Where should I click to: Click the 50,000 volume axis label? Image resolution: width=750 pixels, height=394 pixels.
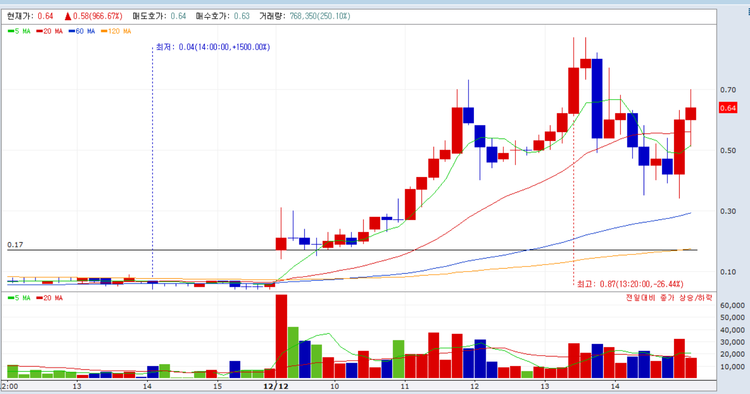pyautogui.click(x=732, y=317)
